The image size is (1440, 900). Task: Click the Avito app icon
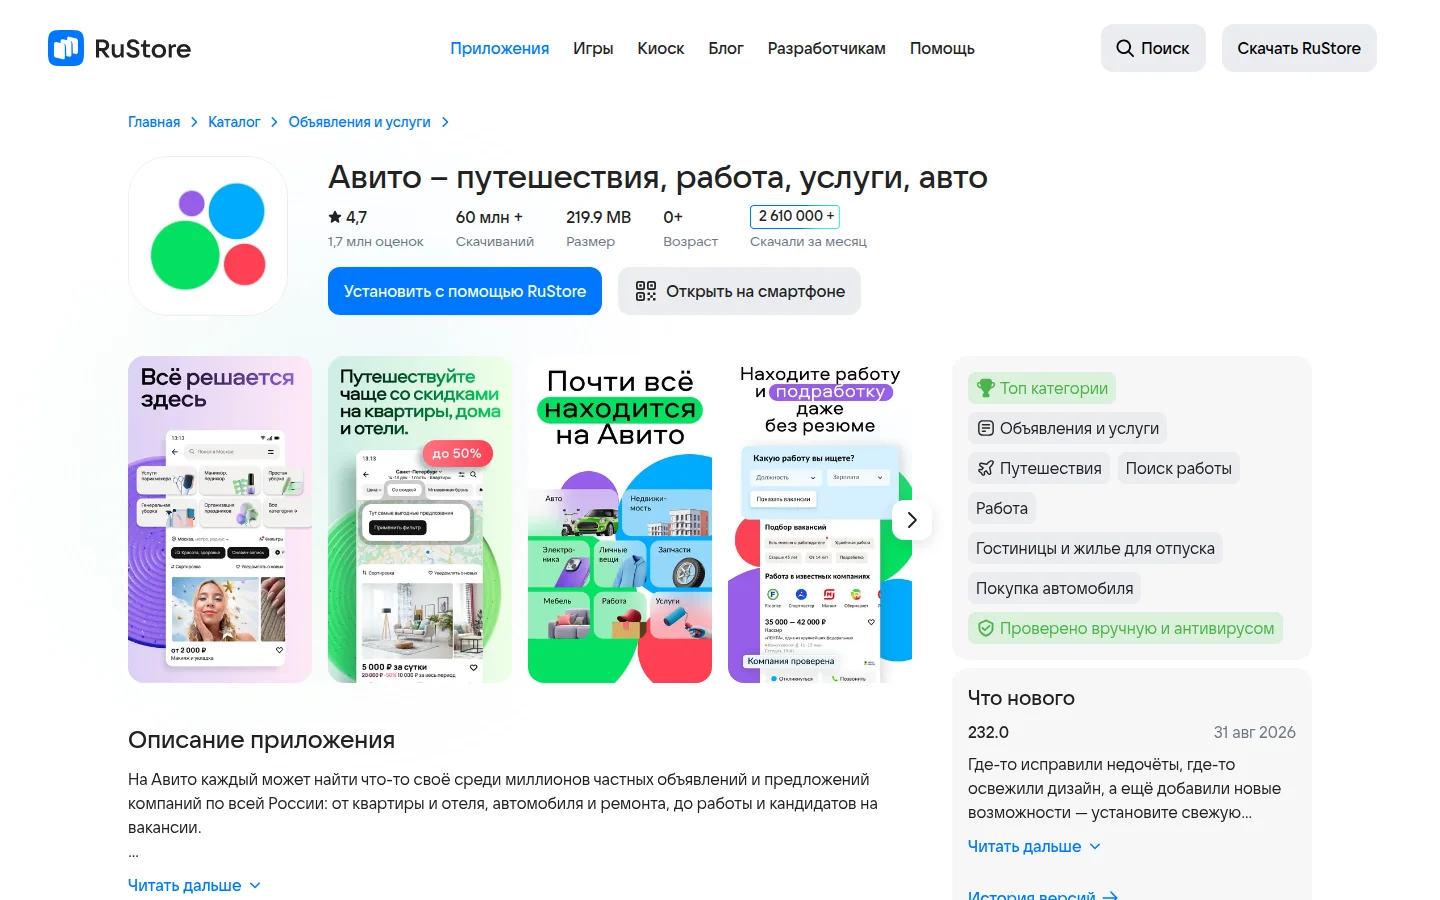(x=208, y=236)
